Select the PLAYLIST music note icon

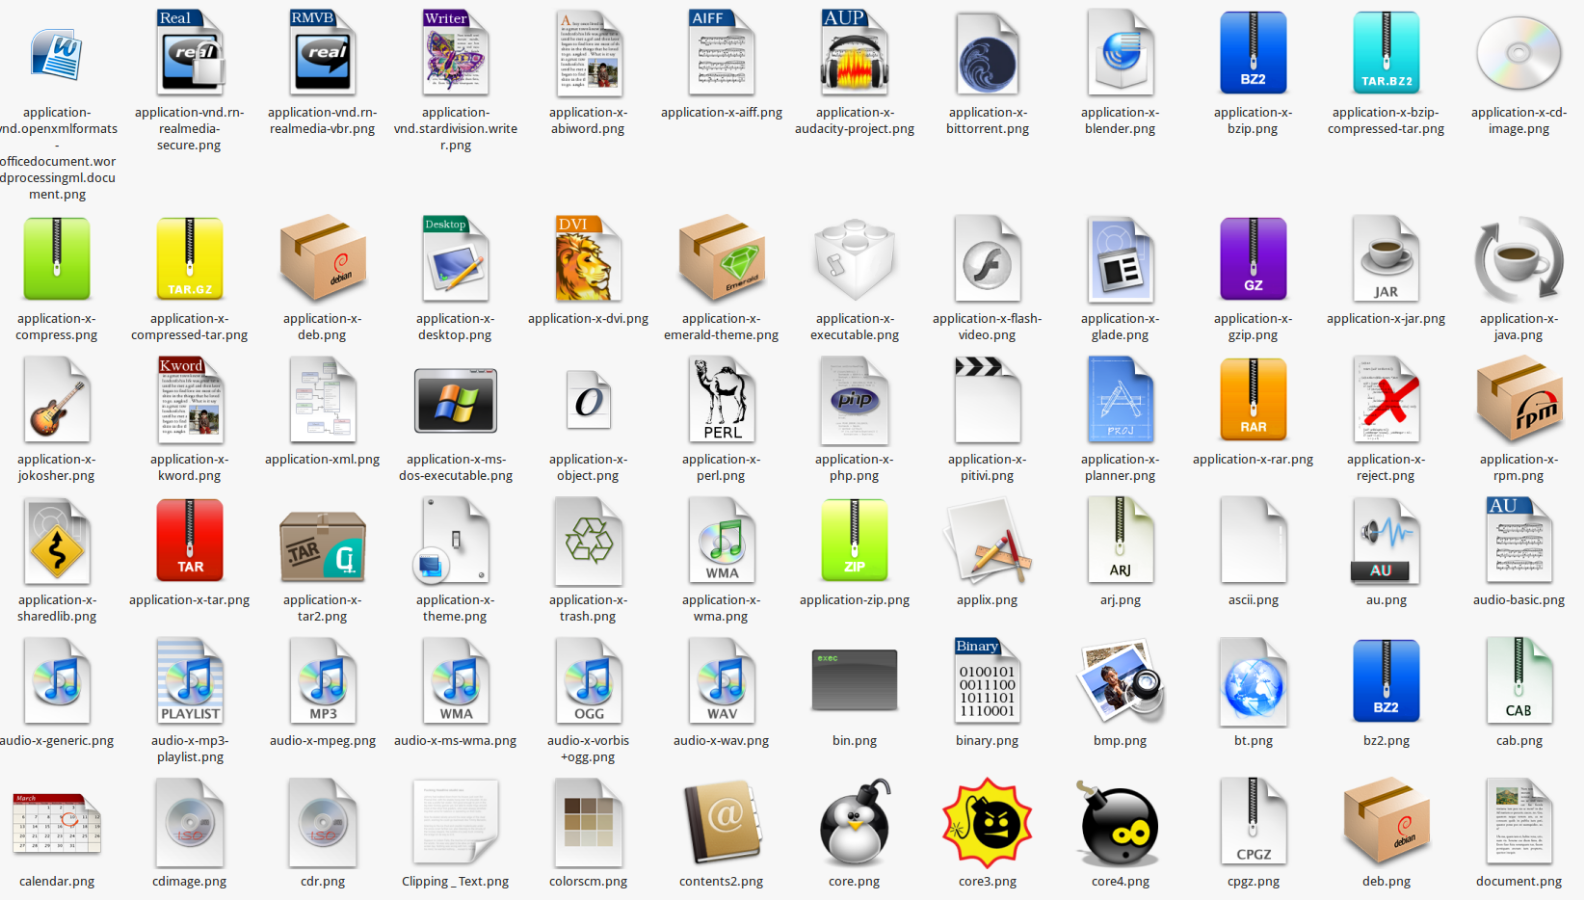(x=189, y=681)
